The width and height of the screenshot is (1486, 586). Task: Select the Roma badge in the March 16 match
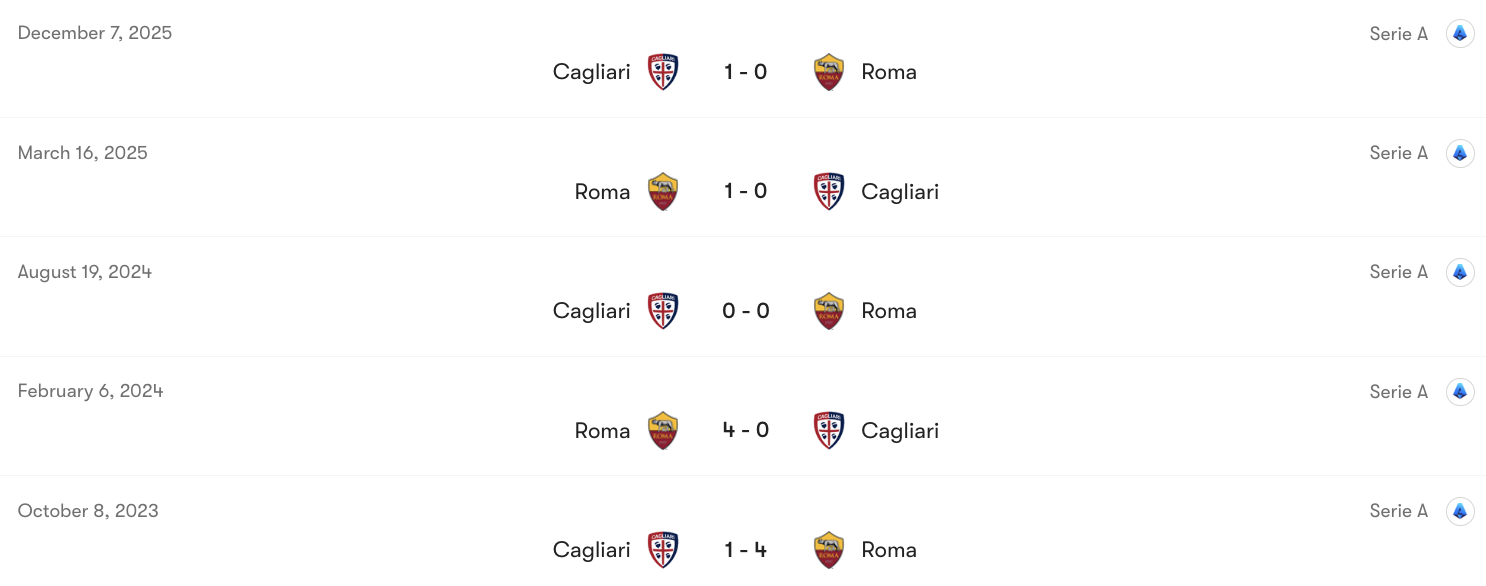tap(663, 191)
